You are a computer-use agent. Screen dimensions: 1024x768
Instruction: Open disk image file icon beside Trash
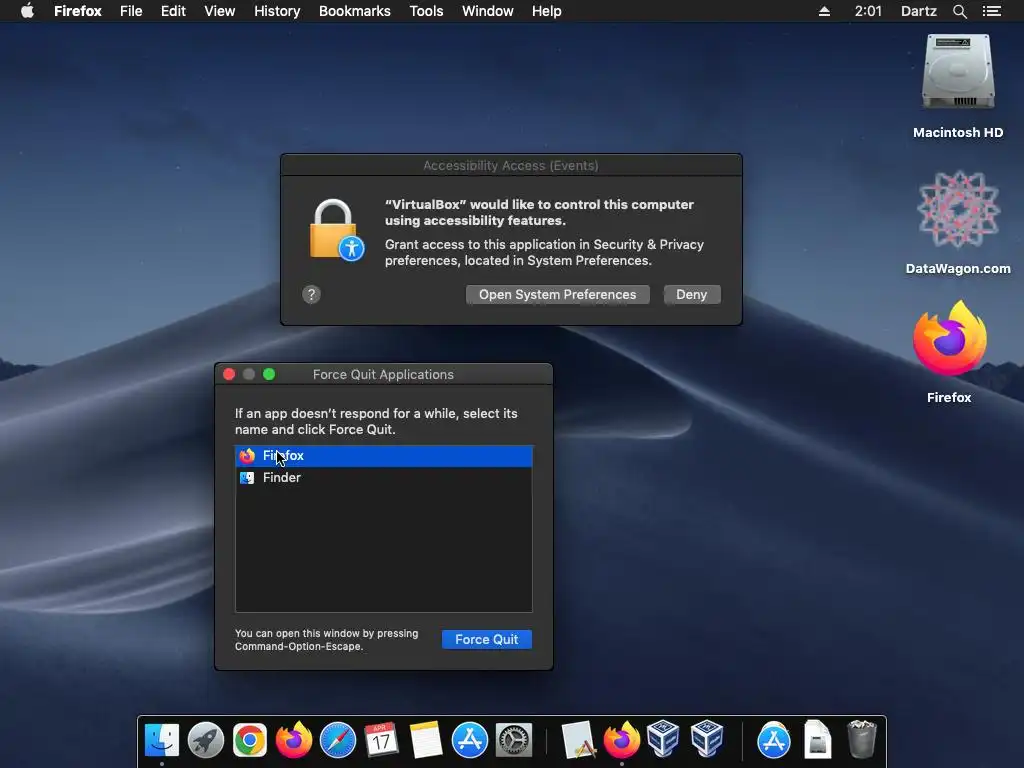[818, 740]
